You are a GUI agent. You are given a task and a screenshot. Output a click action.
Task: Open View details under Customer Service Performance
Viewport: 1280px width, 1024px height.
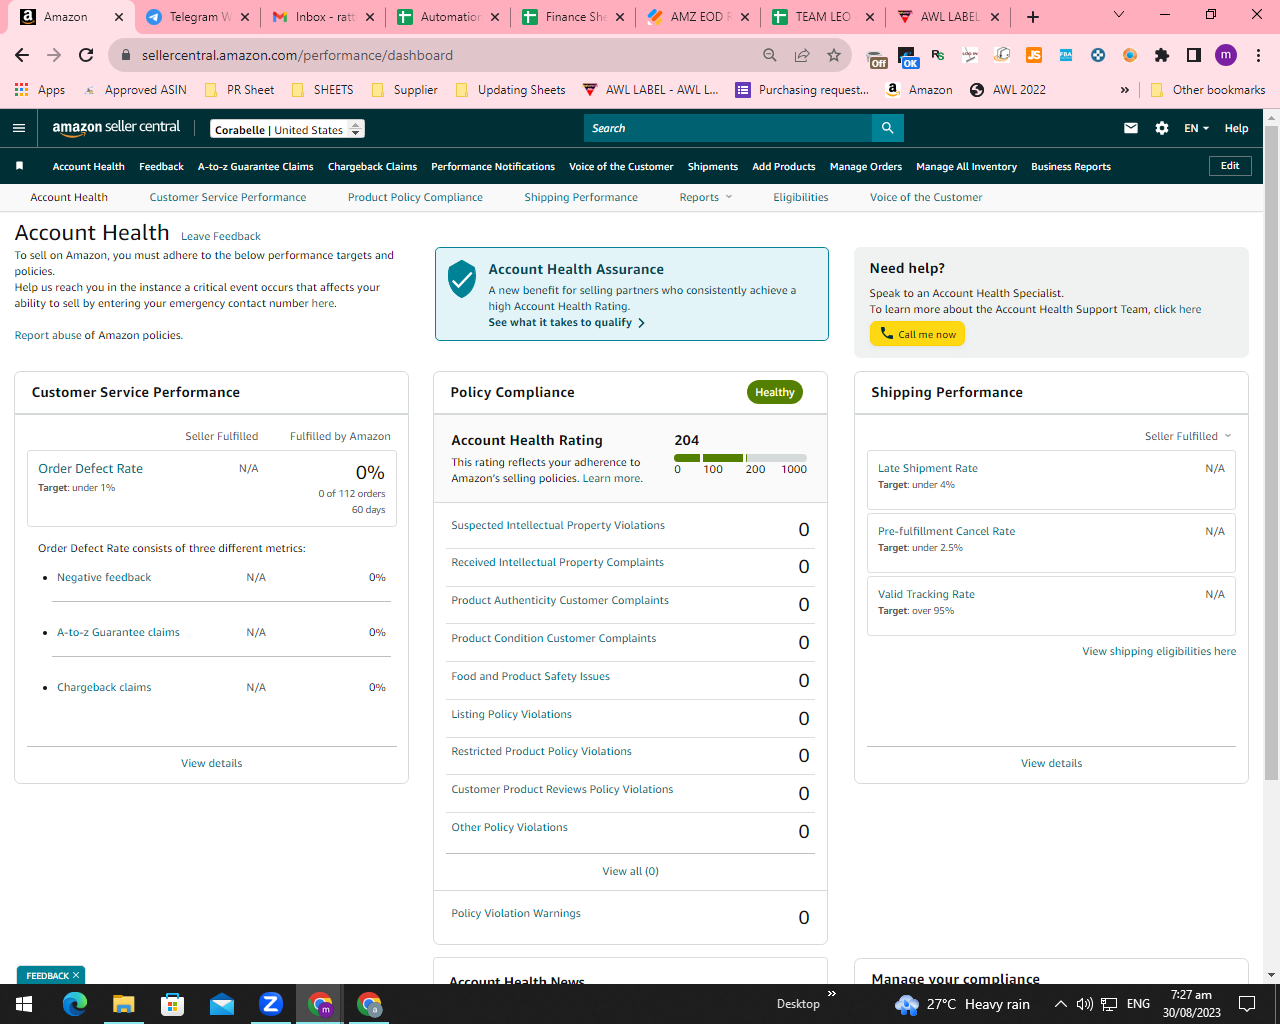pos(212,763)
